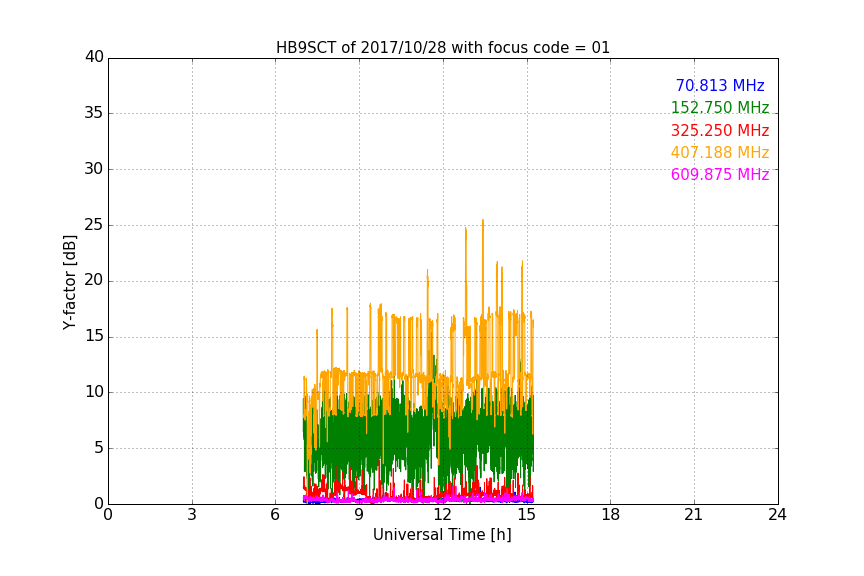Select the 325.250 MHz legend entry
Viewport: 864px width, 576px height.
(x=720, y=130)
